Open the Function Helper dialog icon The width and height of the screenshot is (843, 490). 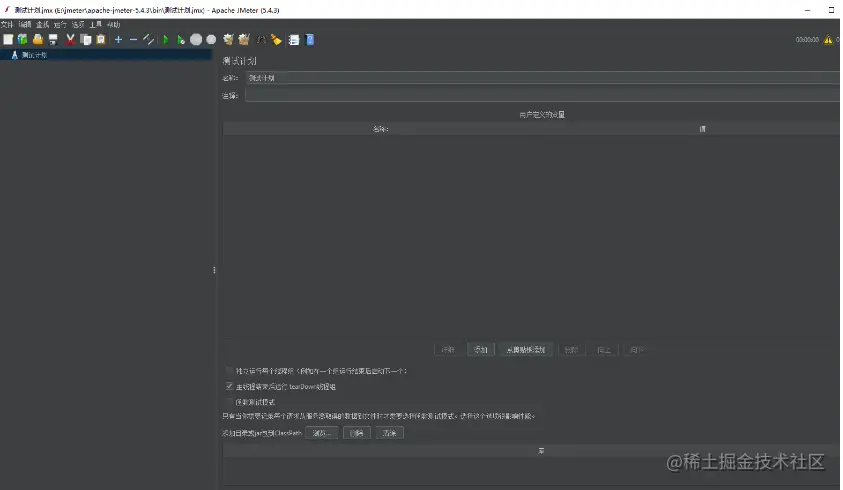click(x=294, y=39)
